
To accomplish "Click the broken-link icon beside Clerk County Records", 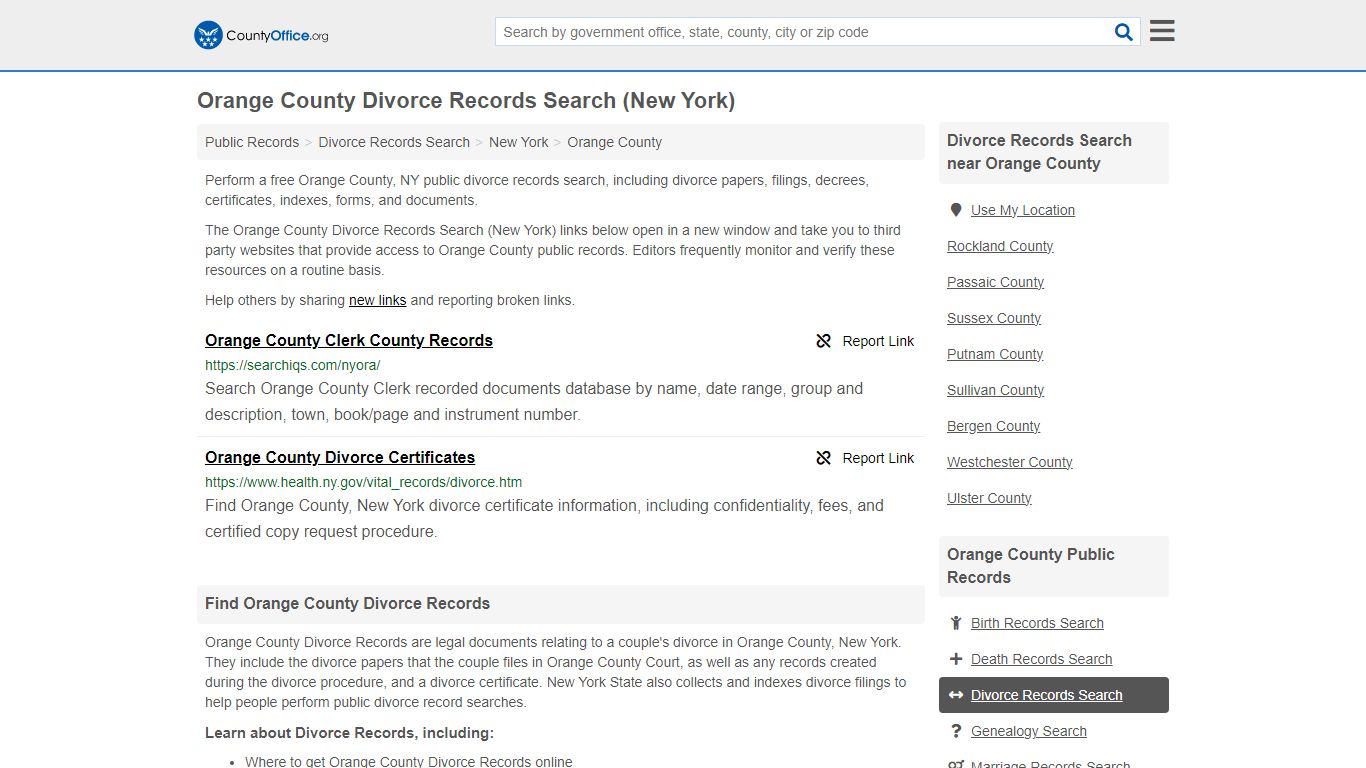I will click(824, 341).
